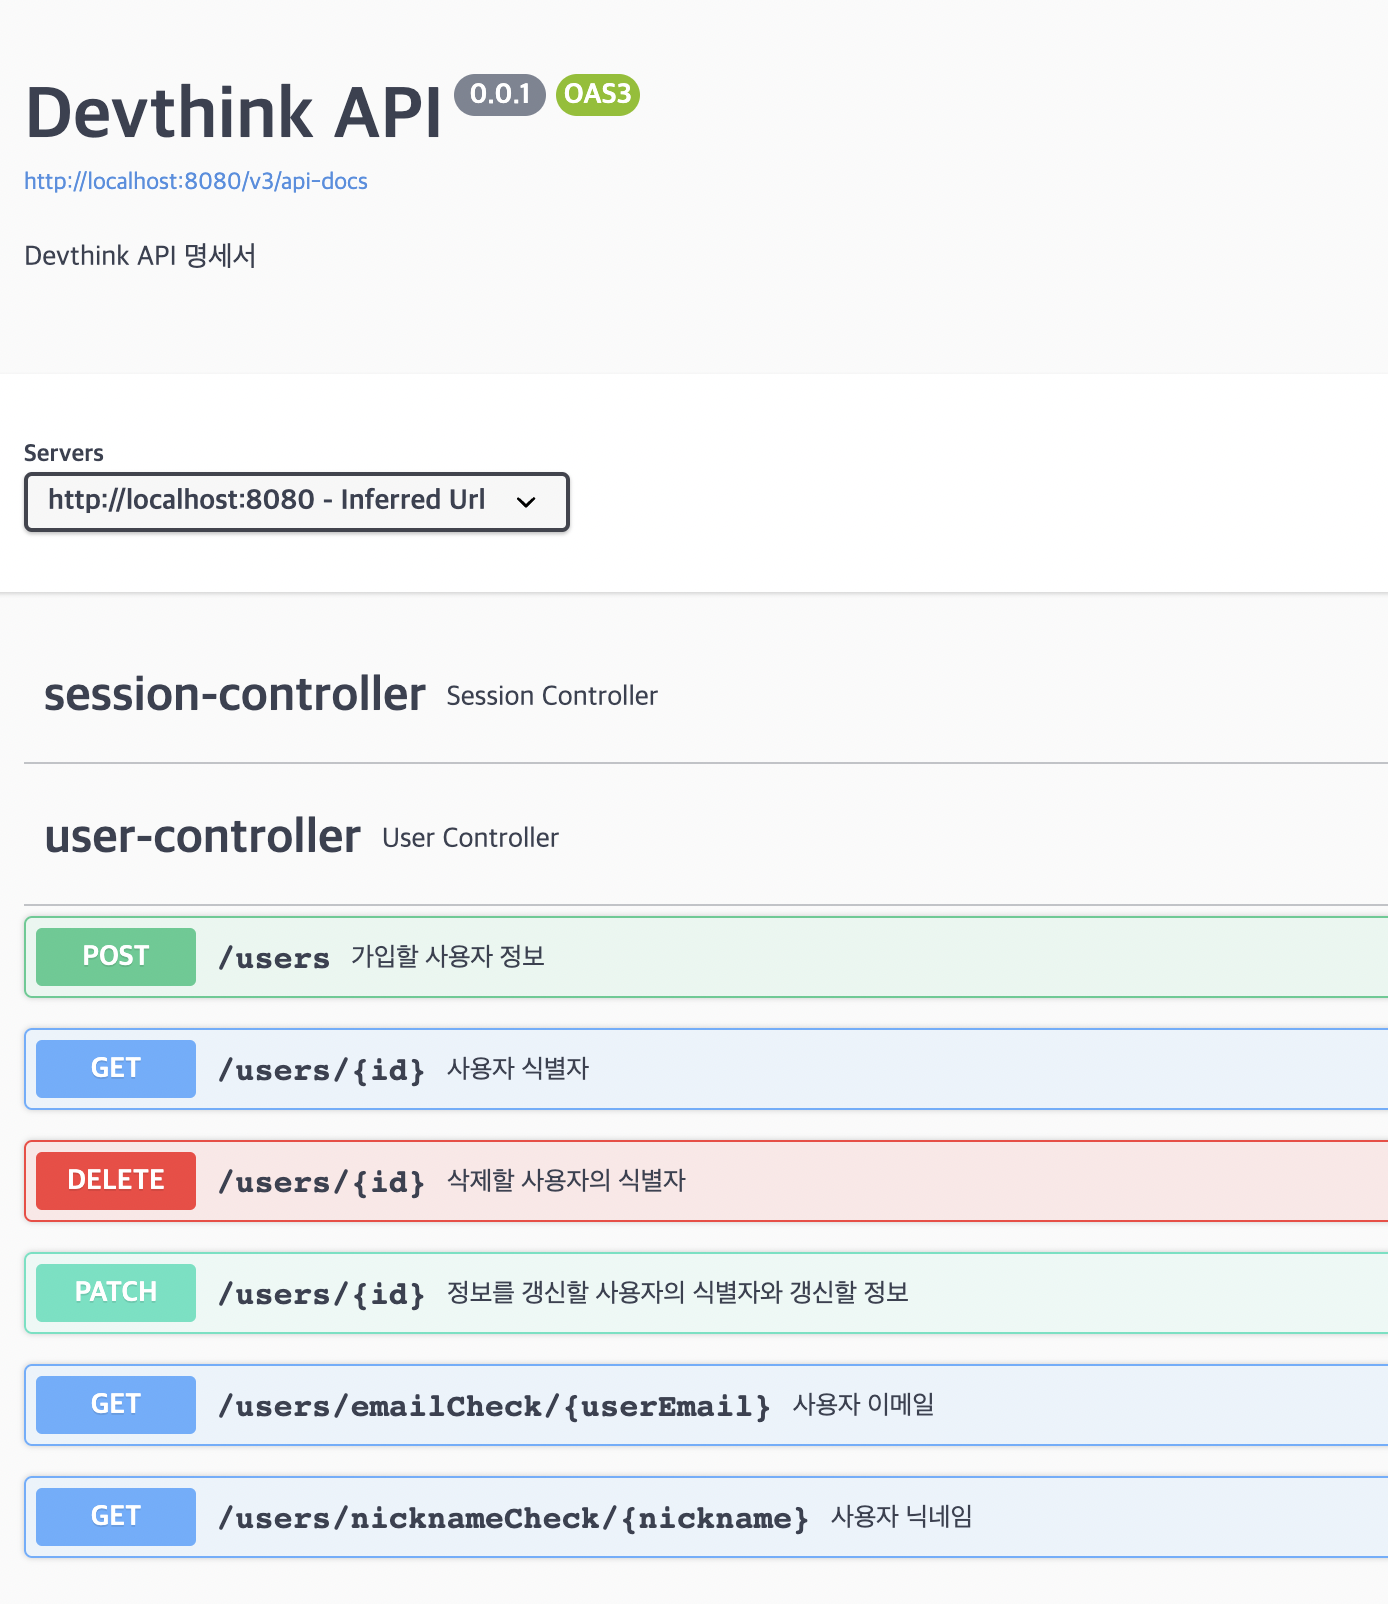Click the 'User Controller' description text
The width and height of the screenshot is (1388, 1604).
[470, 838]
